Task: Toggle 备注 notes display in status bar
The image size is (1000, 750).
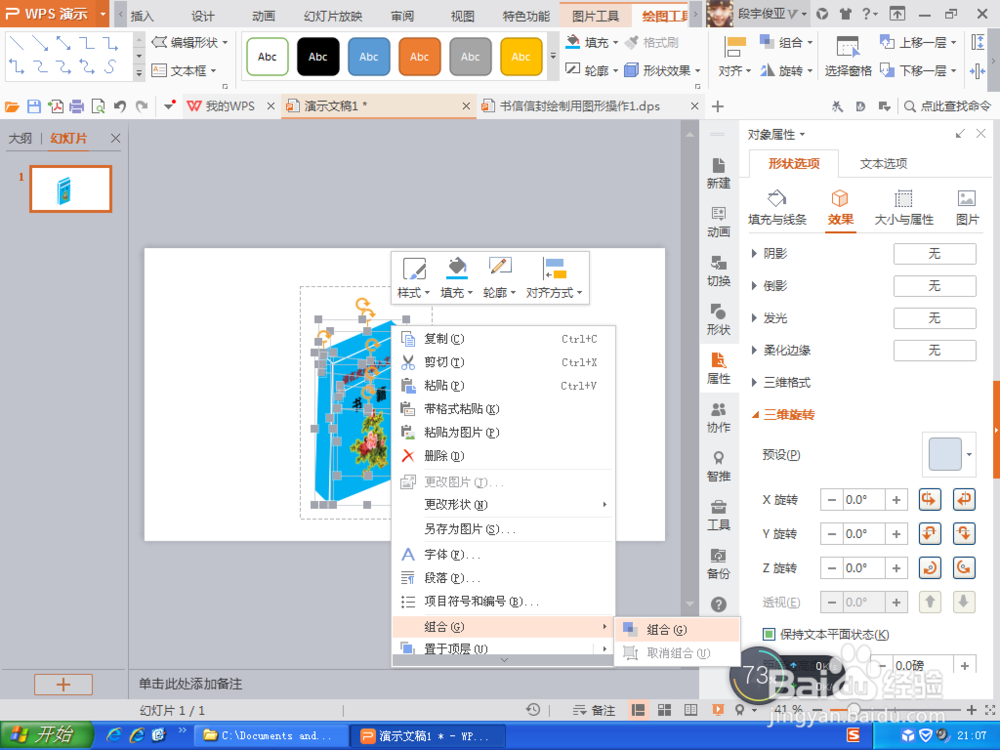Action: coord(594,710)
